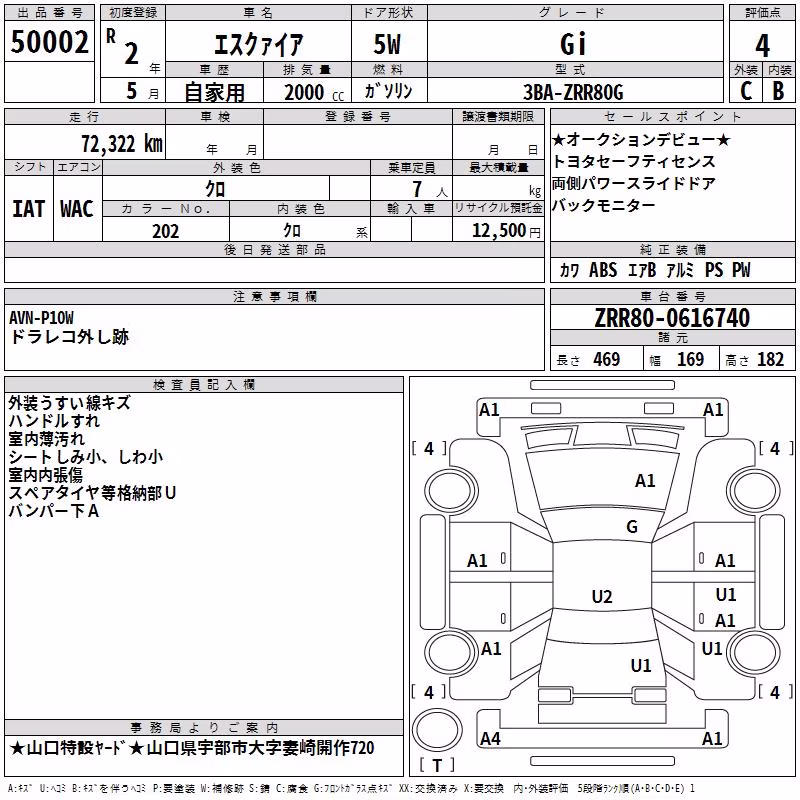
Task: Select interior grade B
Action: click(x=778, y=91)
